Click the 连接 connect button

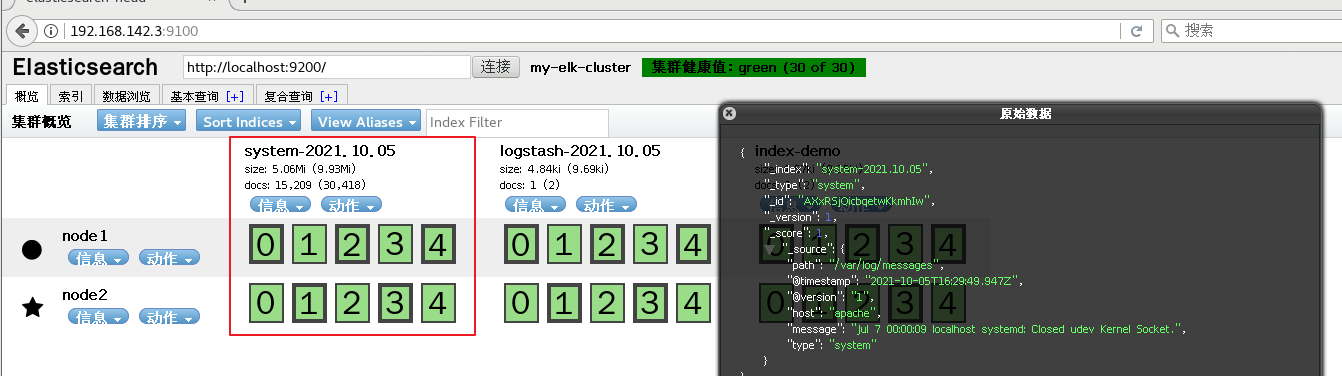coord(496,67)
